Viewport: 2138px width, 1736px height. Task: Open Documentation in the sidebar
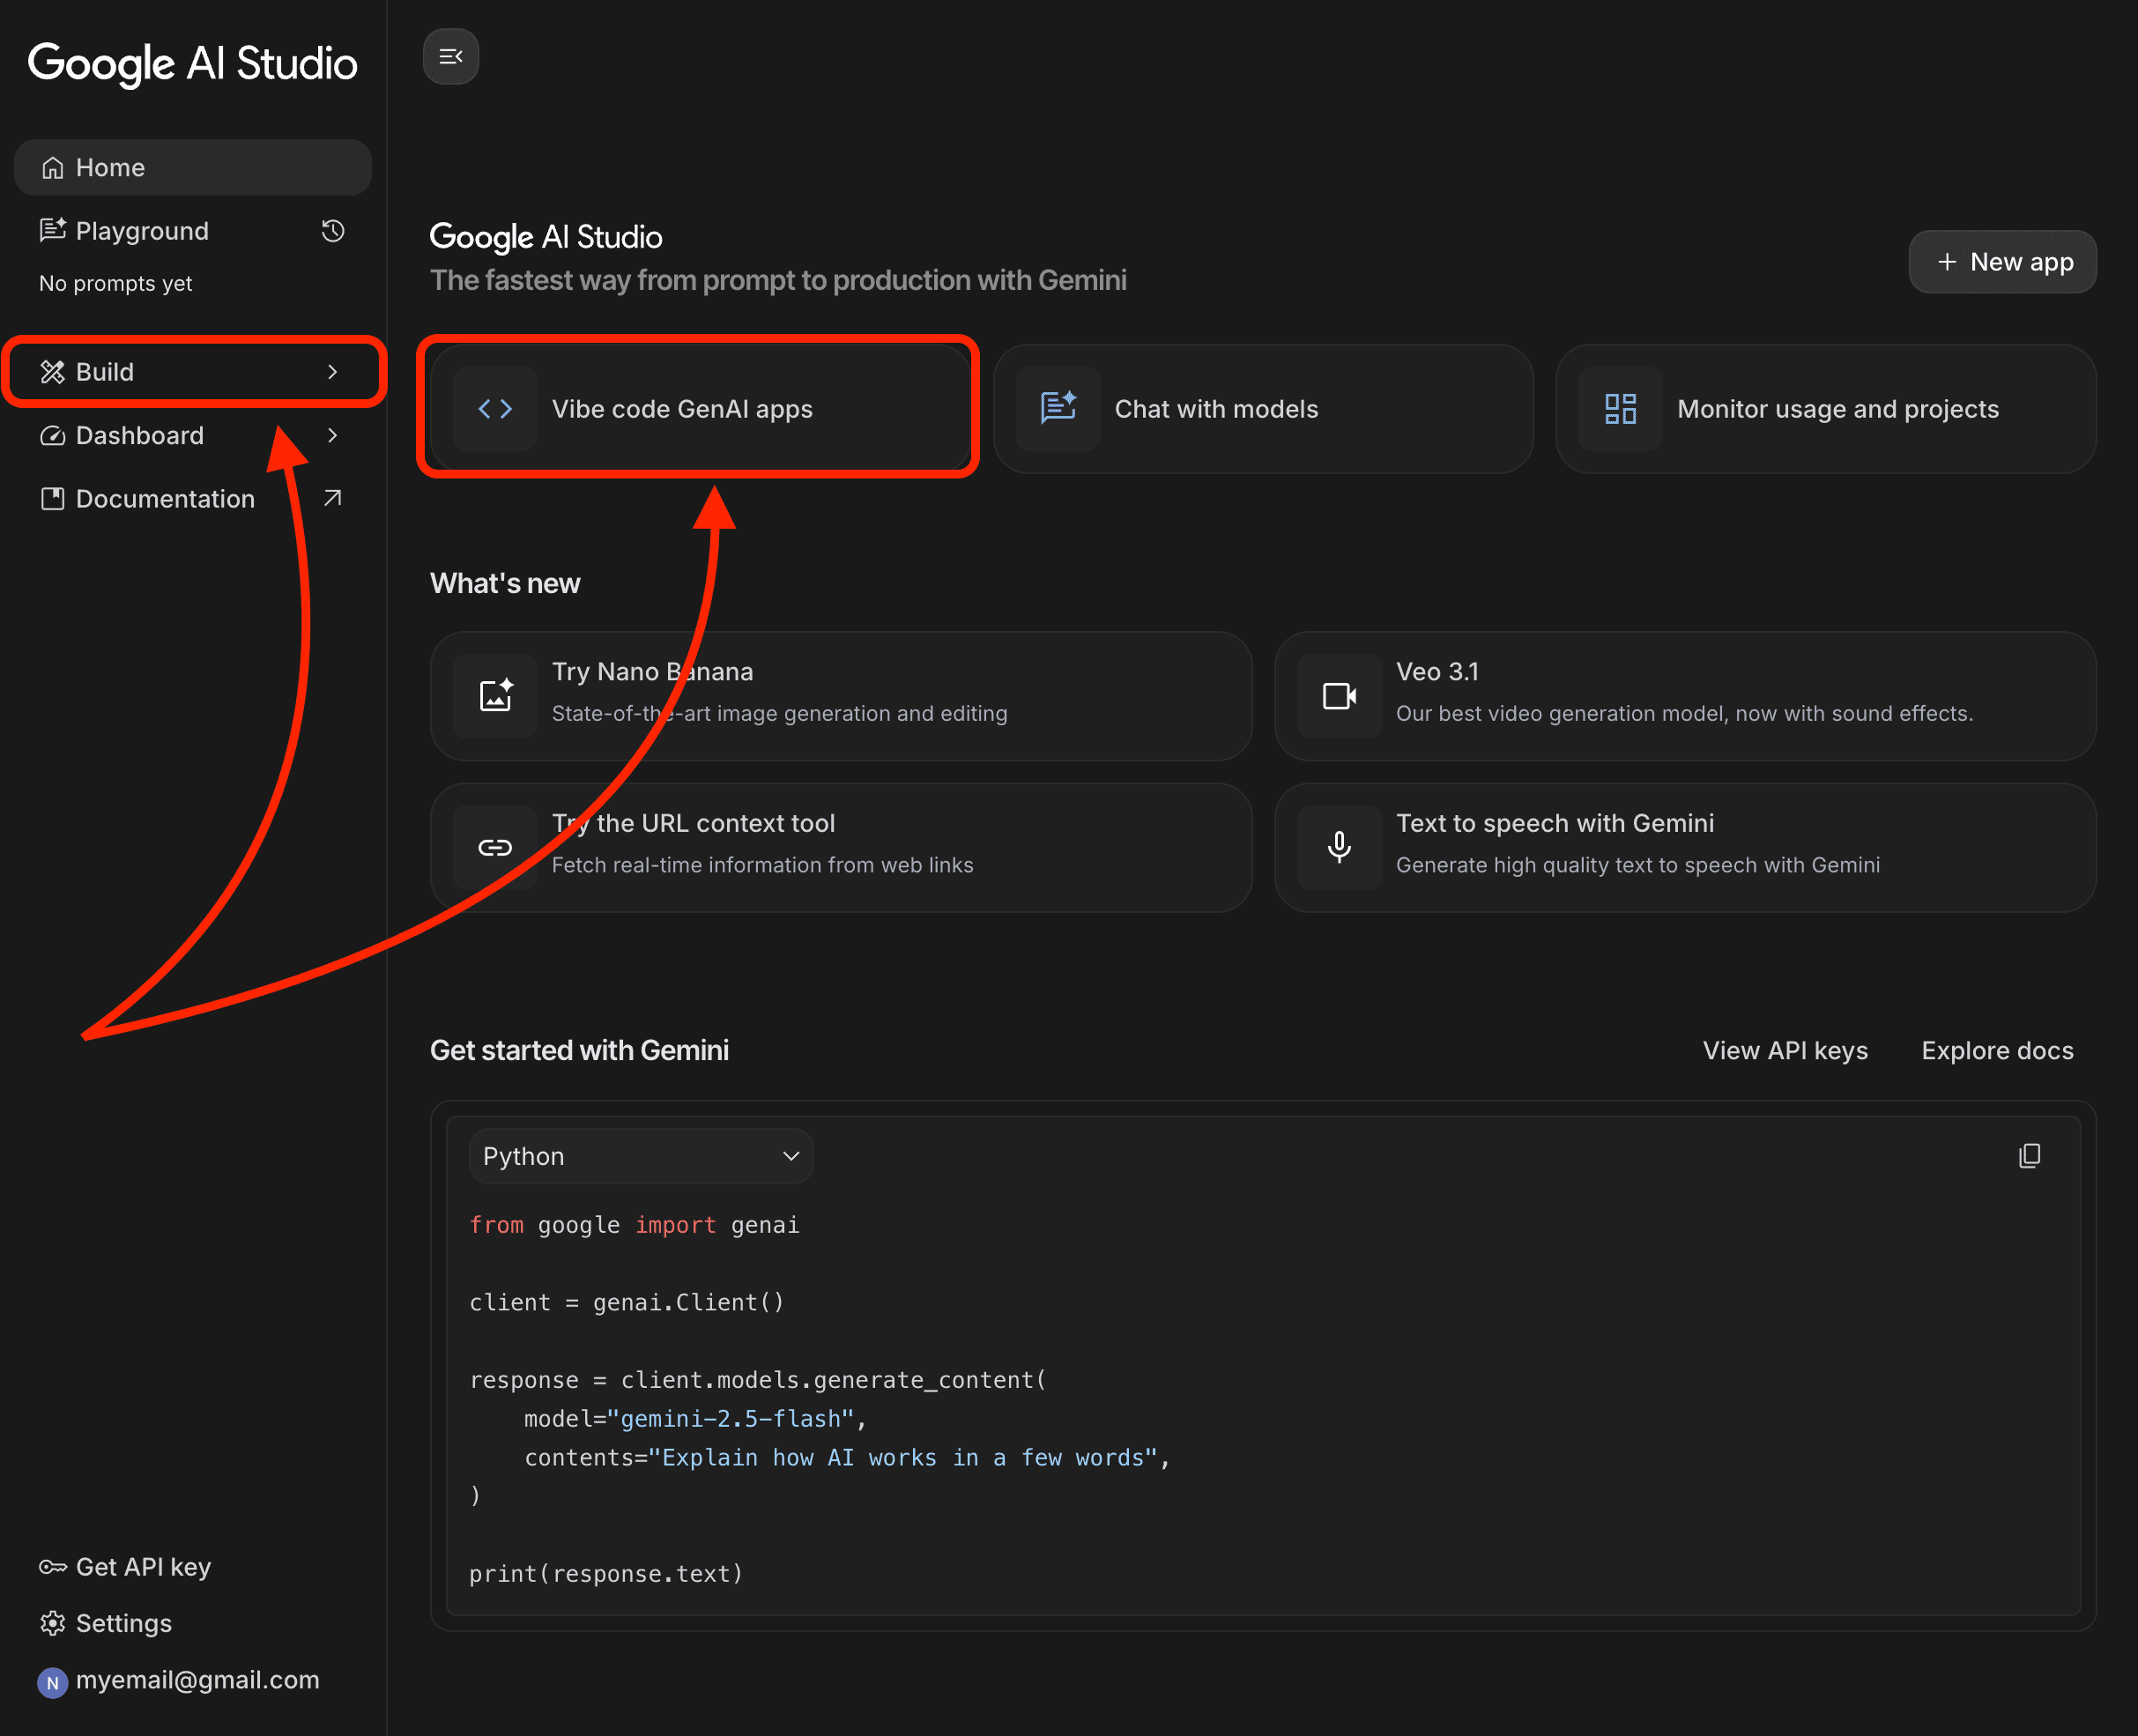(165, 499)
